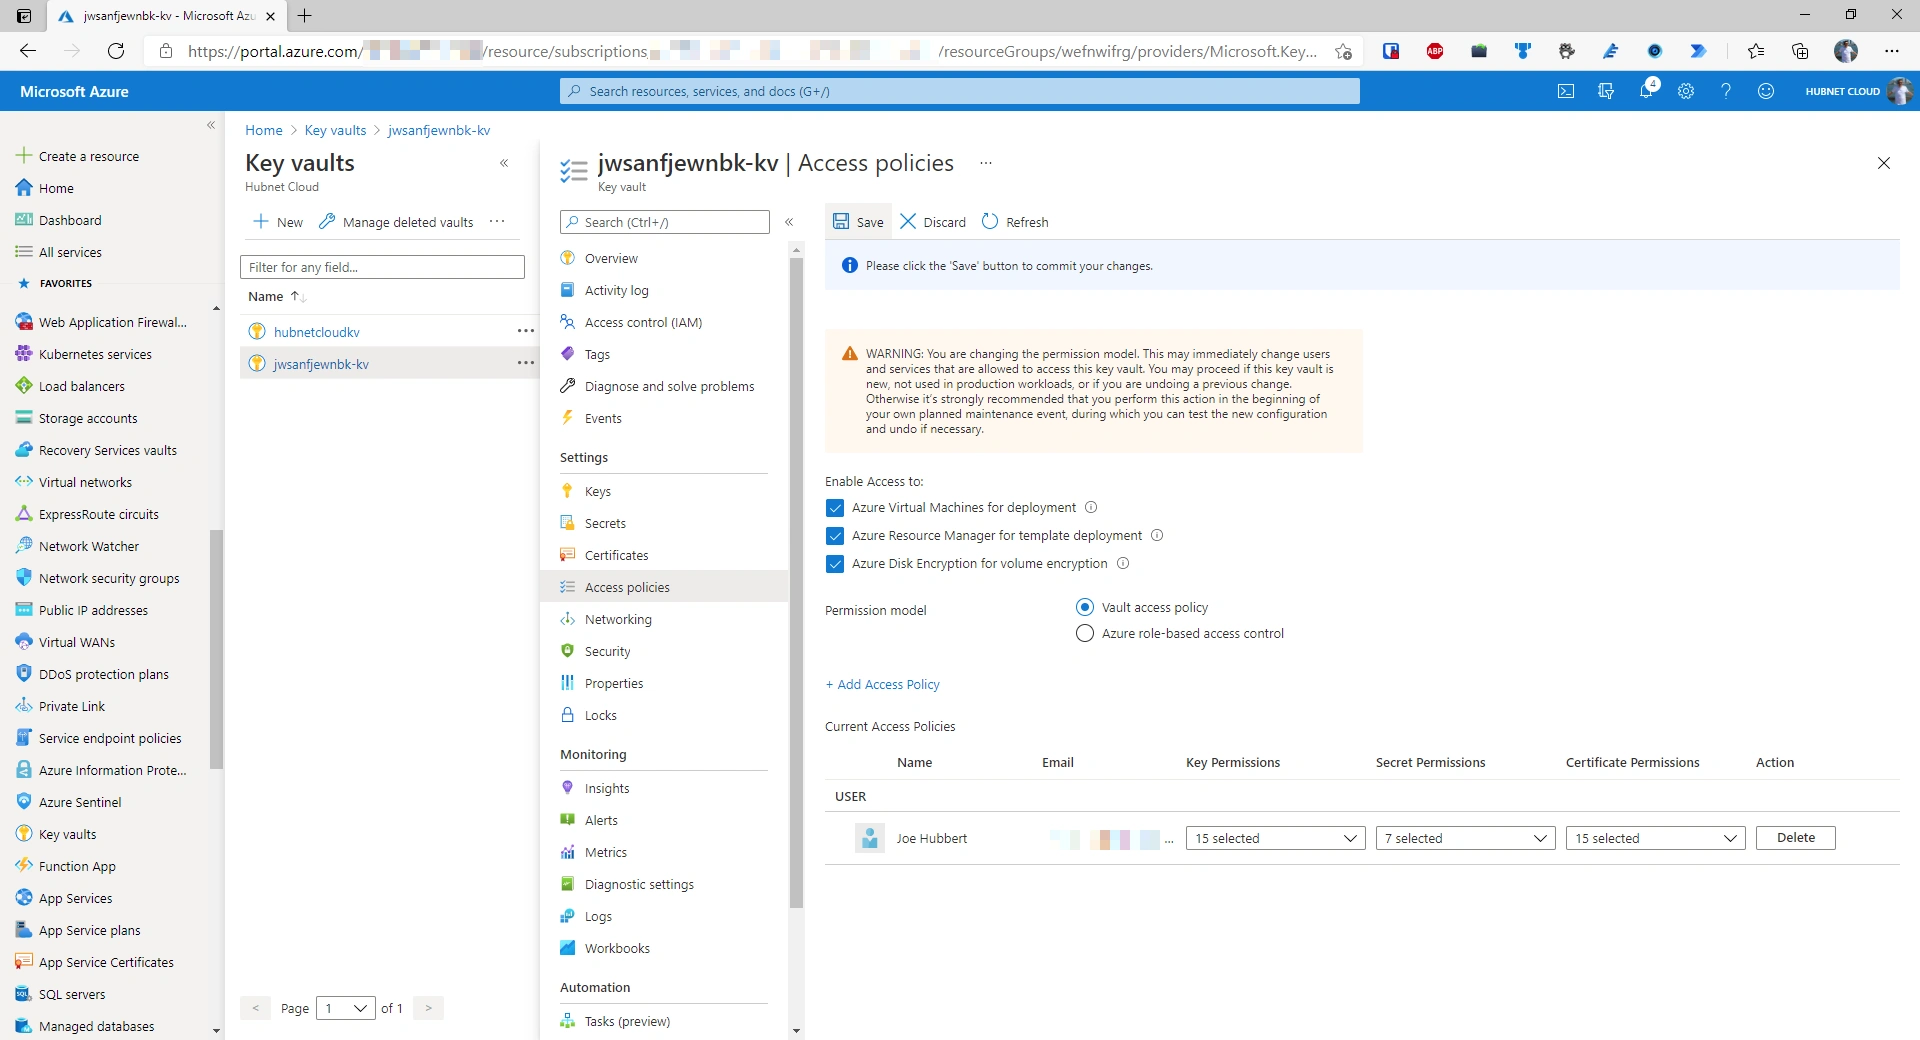The width and height of the screenshot is (1920, 1040).
Task: Collapse the Key vaults list blade
Action: click(504, 163)
